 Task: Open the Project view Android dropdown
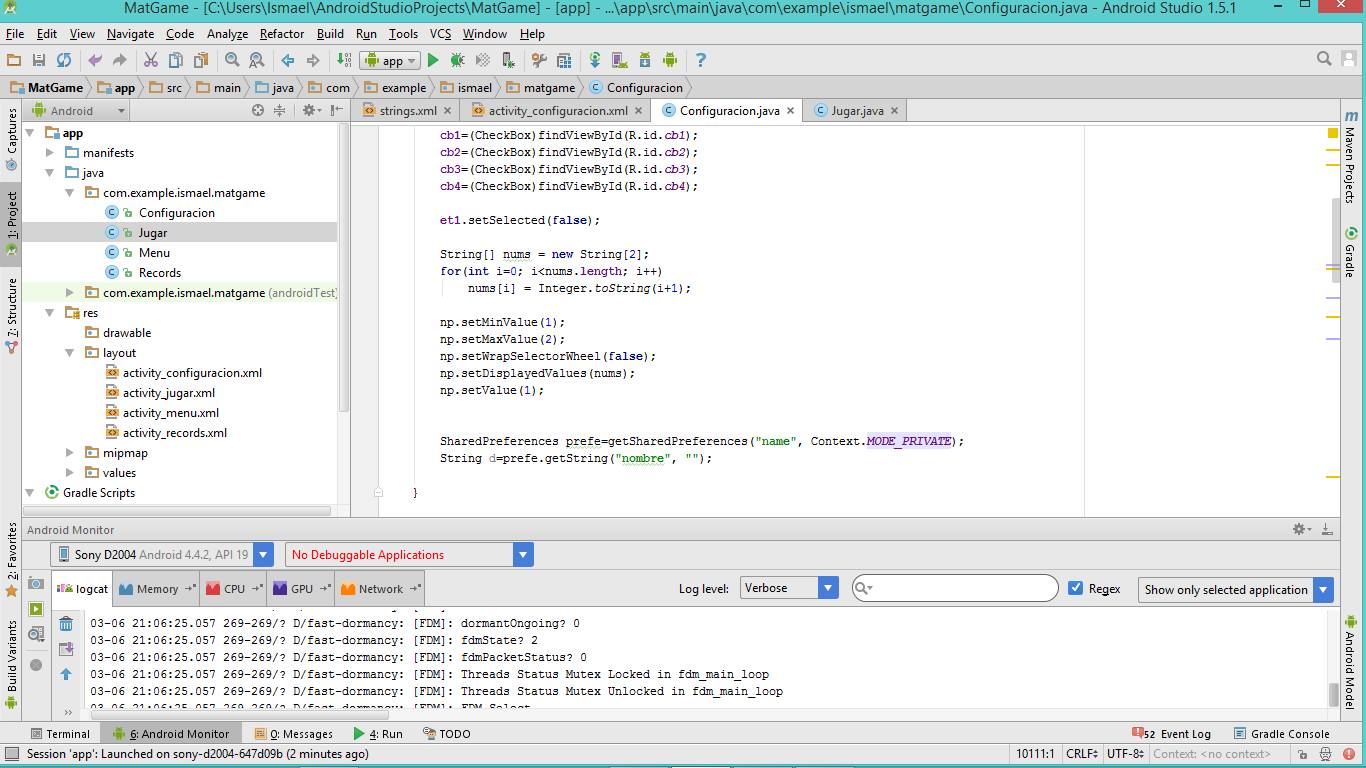coord(80,111)
